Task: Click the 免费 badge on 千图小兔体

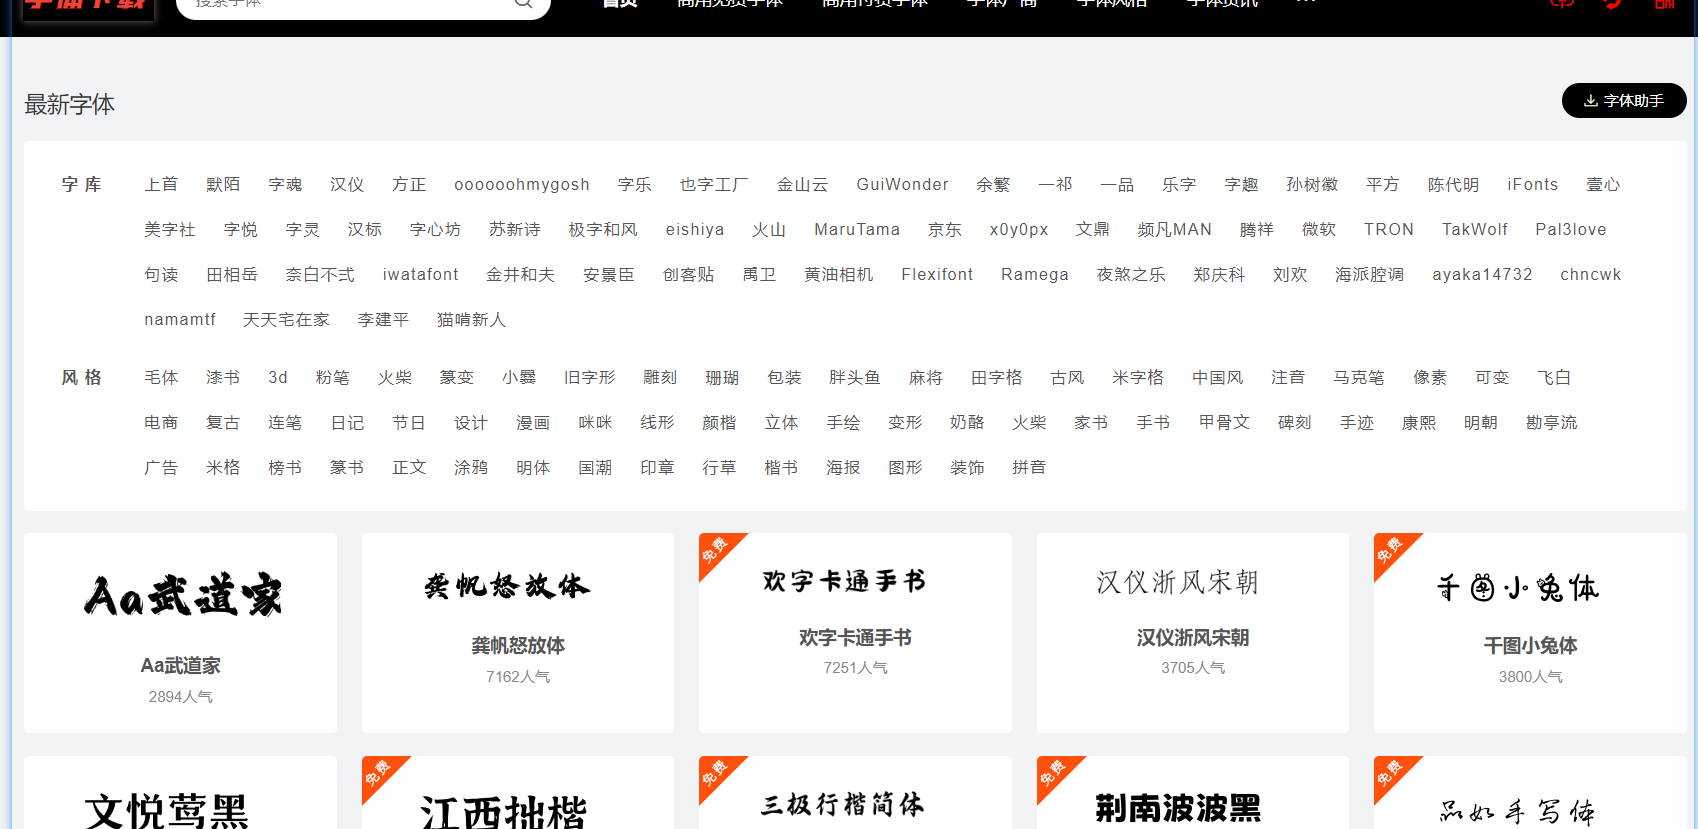Action: pyautogui.click(x=1390, y=549)
